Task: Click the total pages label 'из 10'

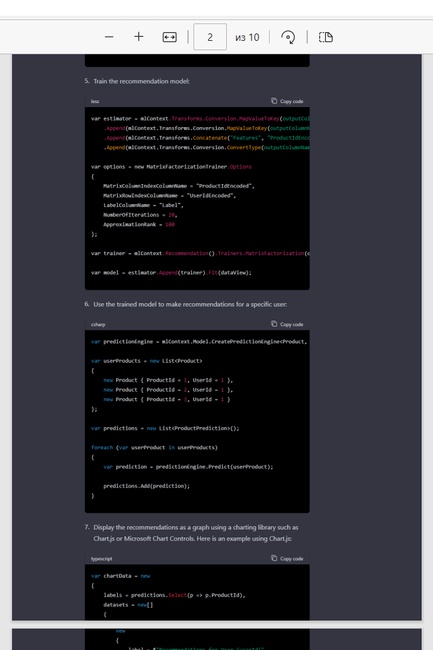Action: click(247, 37)
